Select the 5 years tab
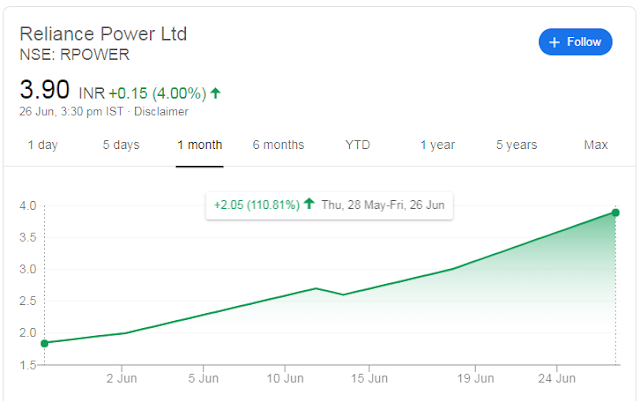Image resolution: width=640 pixels, height=402 pixels. [x=516, y=145]
